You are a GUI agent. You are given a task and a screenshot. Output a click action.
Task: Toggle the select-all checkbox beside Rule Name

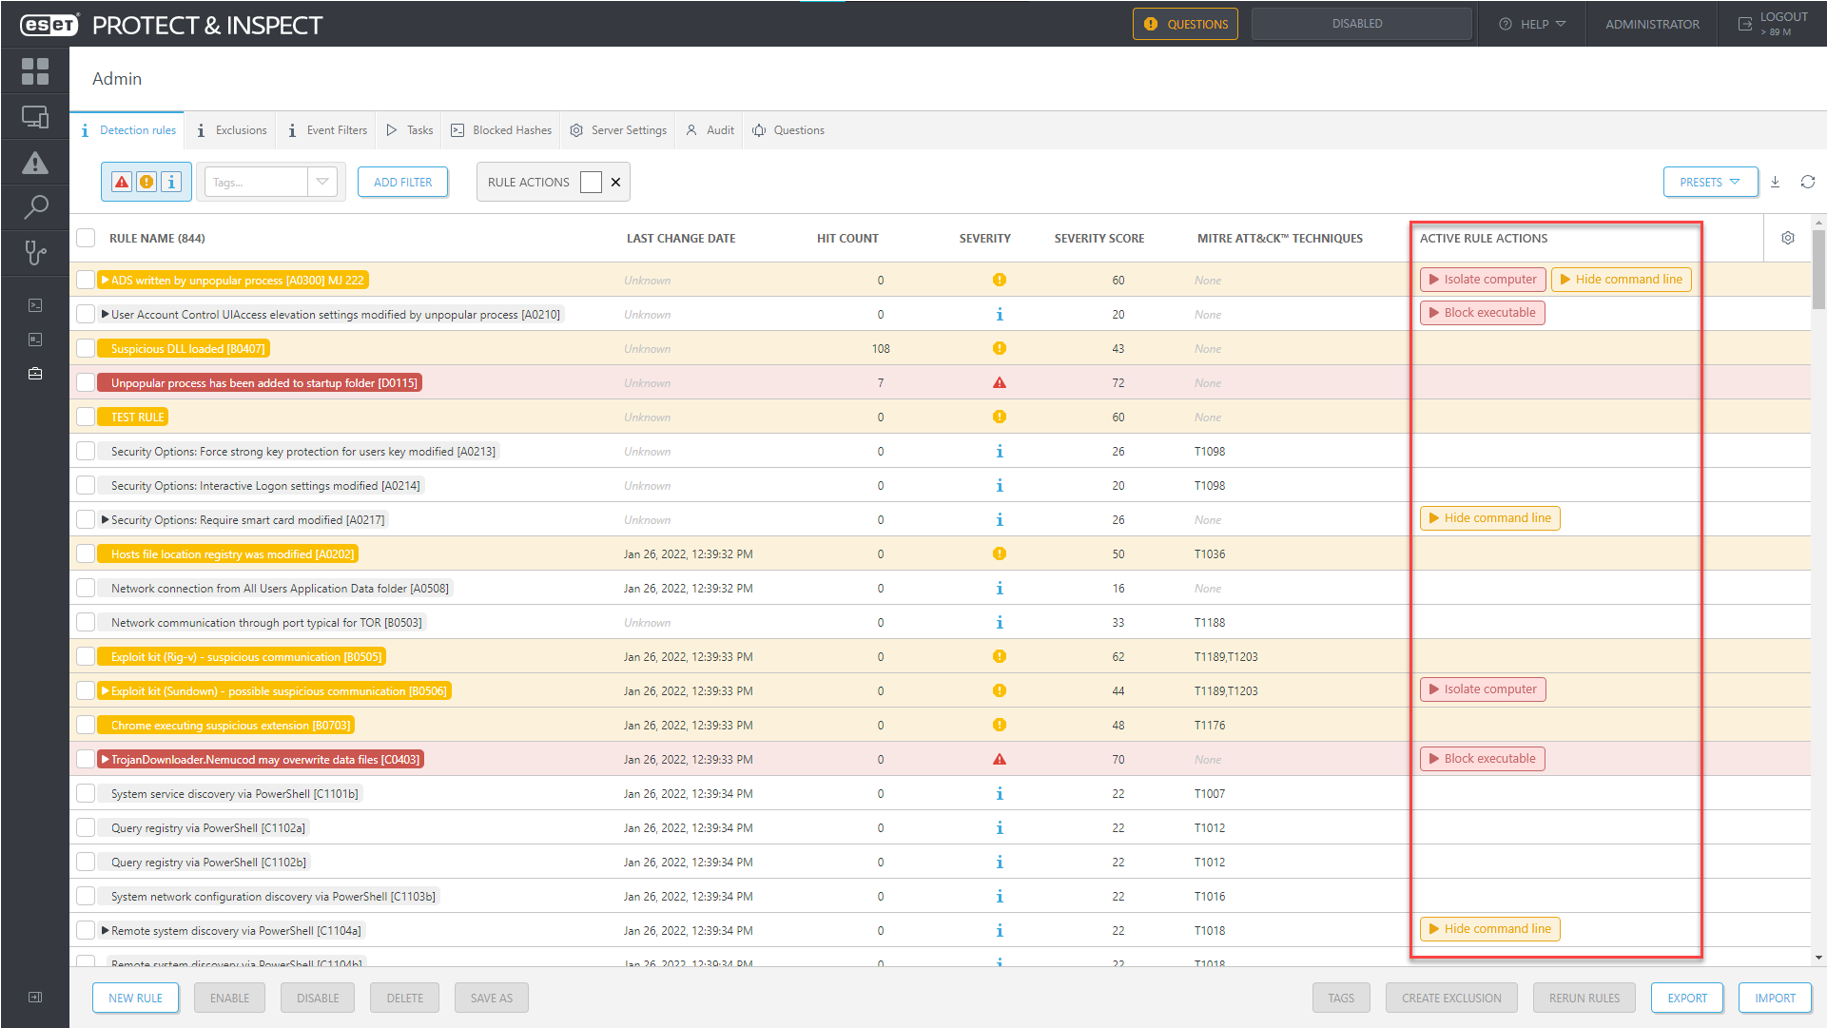click(x=86, y=238)
